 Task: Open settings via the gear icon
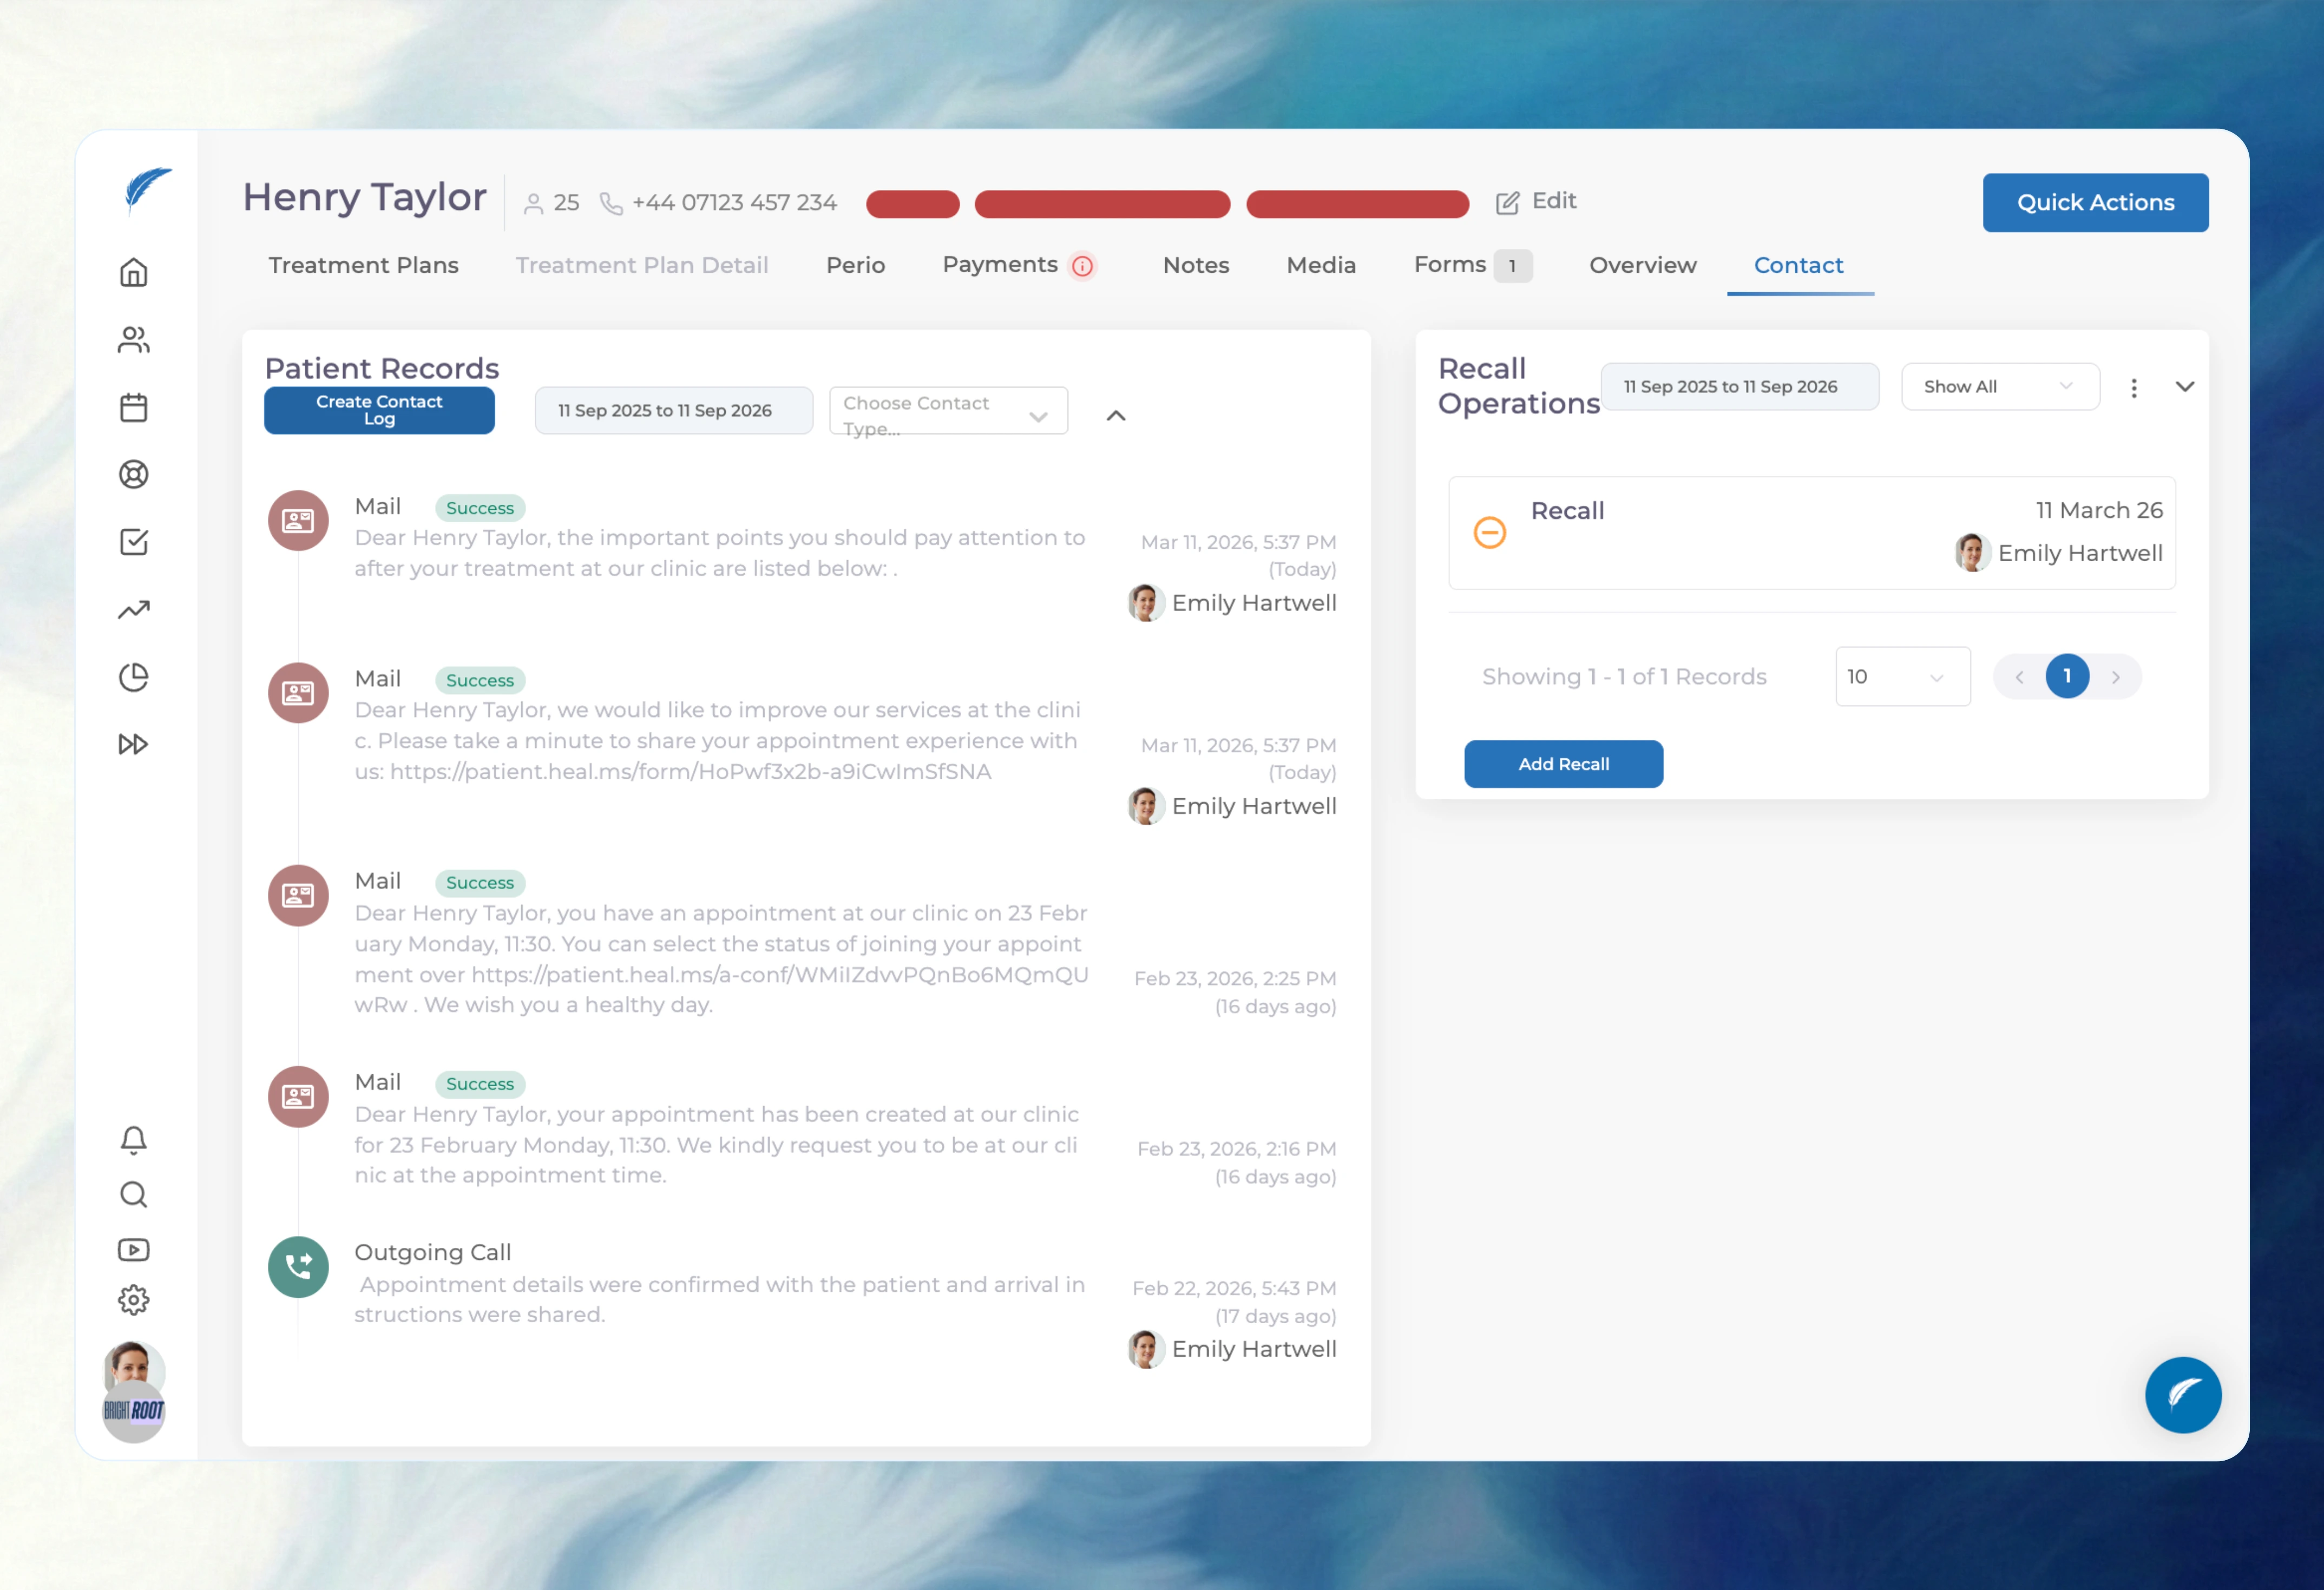pyautogui.click(x=133, y=1300)
